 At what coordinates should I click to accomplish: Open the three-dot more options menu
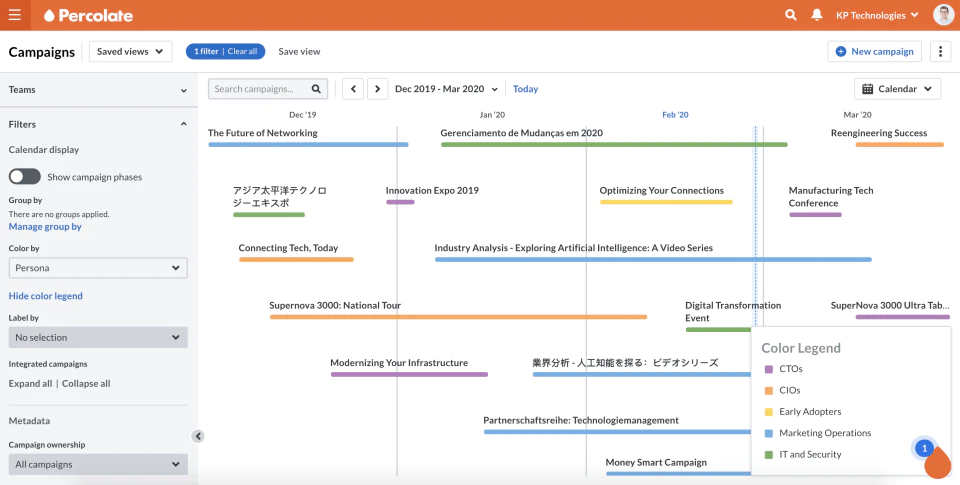coord(940,51)
